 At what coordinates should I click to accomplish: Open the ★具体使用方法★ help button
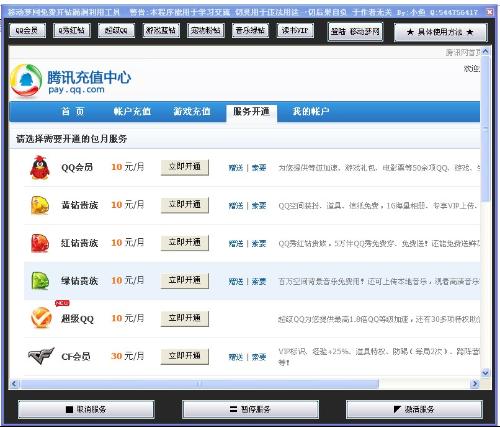(x=440, y=32)
